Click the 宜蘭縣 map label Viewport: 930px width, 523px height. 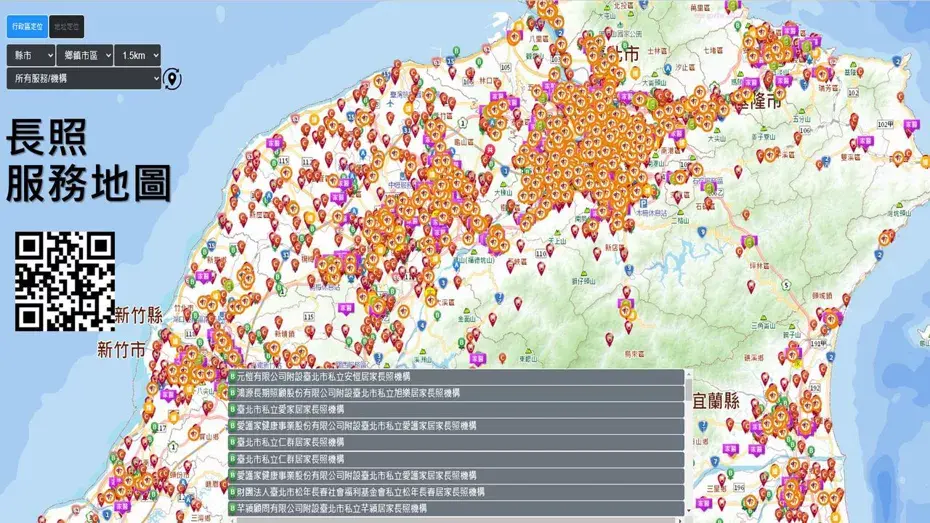715,401
